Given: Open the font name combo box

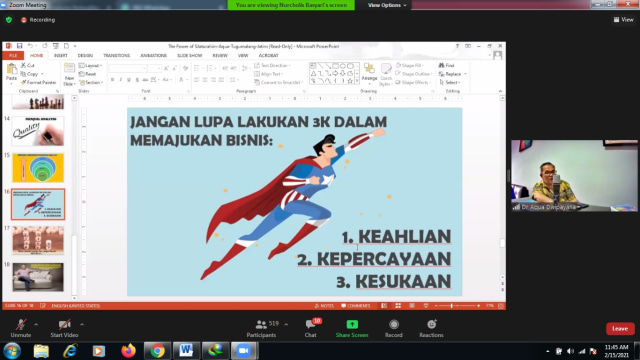Looking at the screenshot, I should pos(128,68).
